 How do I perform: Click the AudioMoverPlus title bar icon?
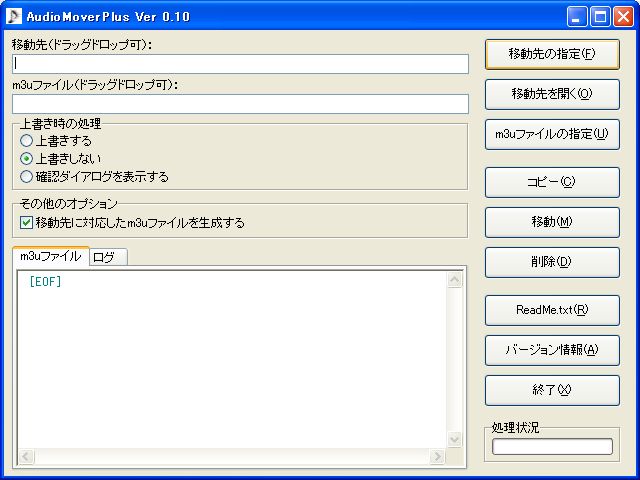click(x=15, y=16)
